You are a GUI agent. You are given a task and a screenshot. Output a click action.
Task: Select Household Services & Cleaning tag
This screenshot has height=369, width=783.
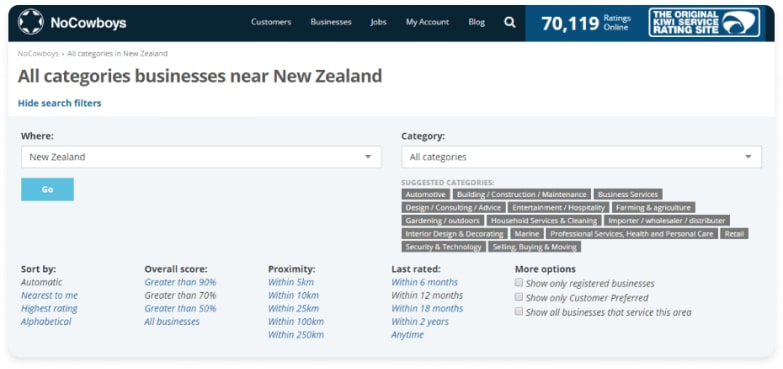coord(544,220)
